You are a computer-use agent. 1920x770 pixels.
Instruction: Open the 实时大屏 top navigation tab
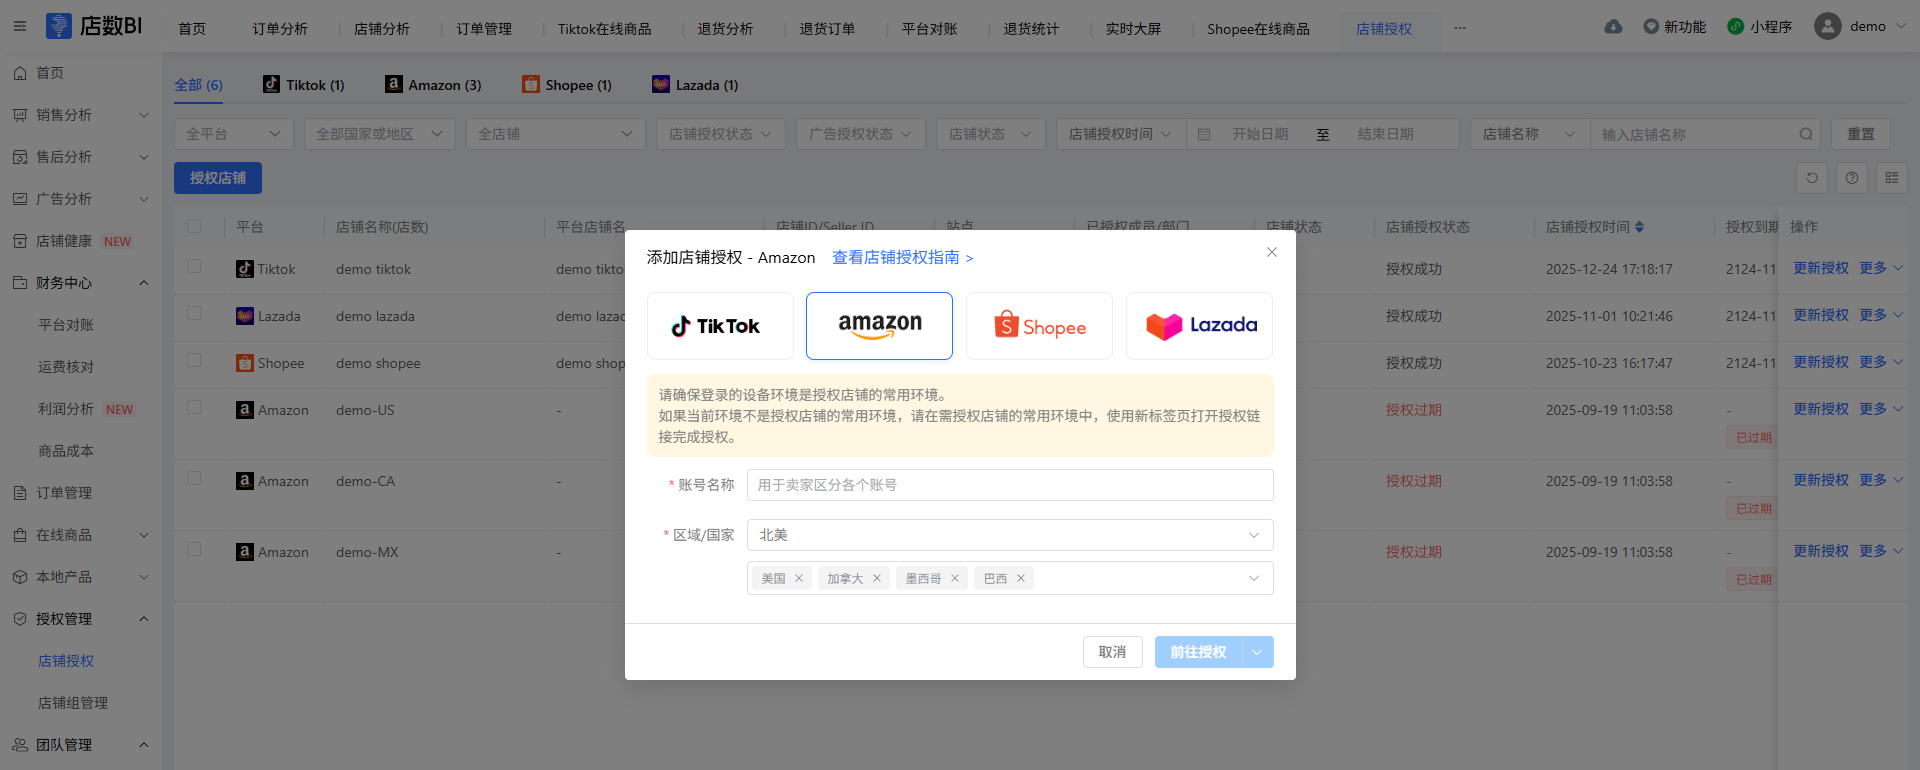tap(1133, 29)
